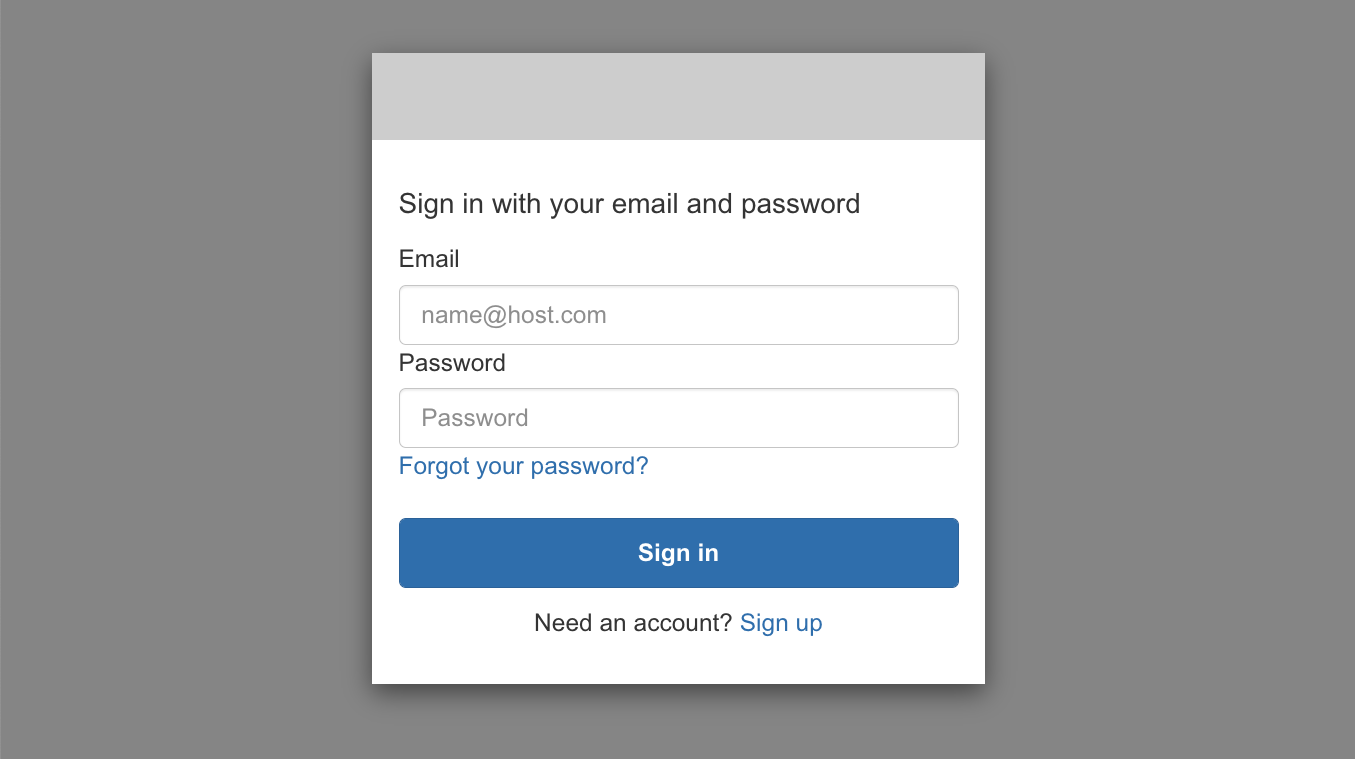The width and height of the screenshot is (1355, 759).
Task: Open the Forgot your password link
Action: point(523,466)
